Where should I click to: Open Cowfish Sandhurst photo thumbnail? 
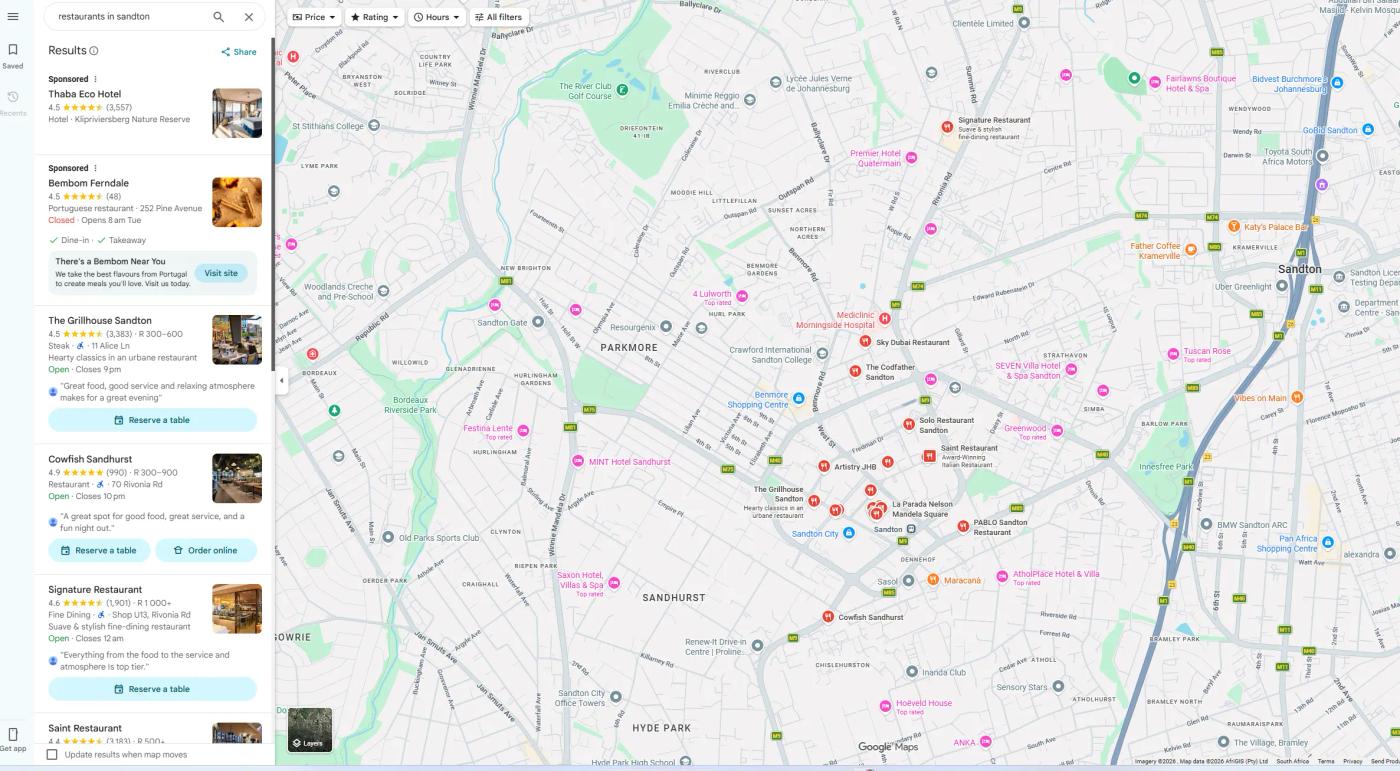pos(237,478)
